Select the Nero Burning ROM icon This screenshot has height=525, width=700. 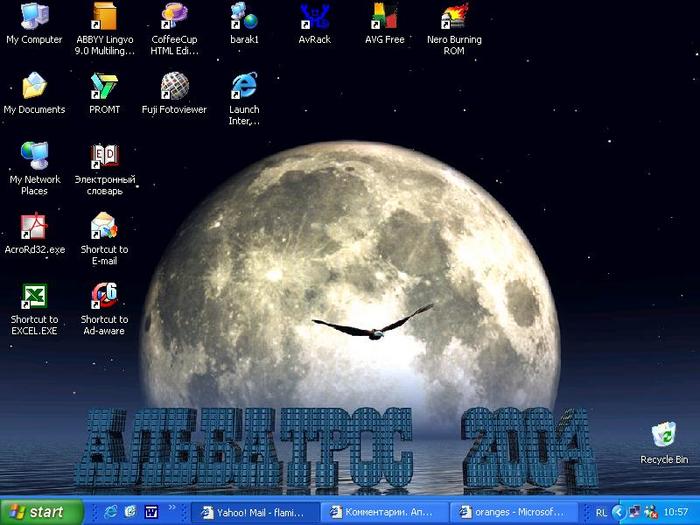(x=454, y=29)
